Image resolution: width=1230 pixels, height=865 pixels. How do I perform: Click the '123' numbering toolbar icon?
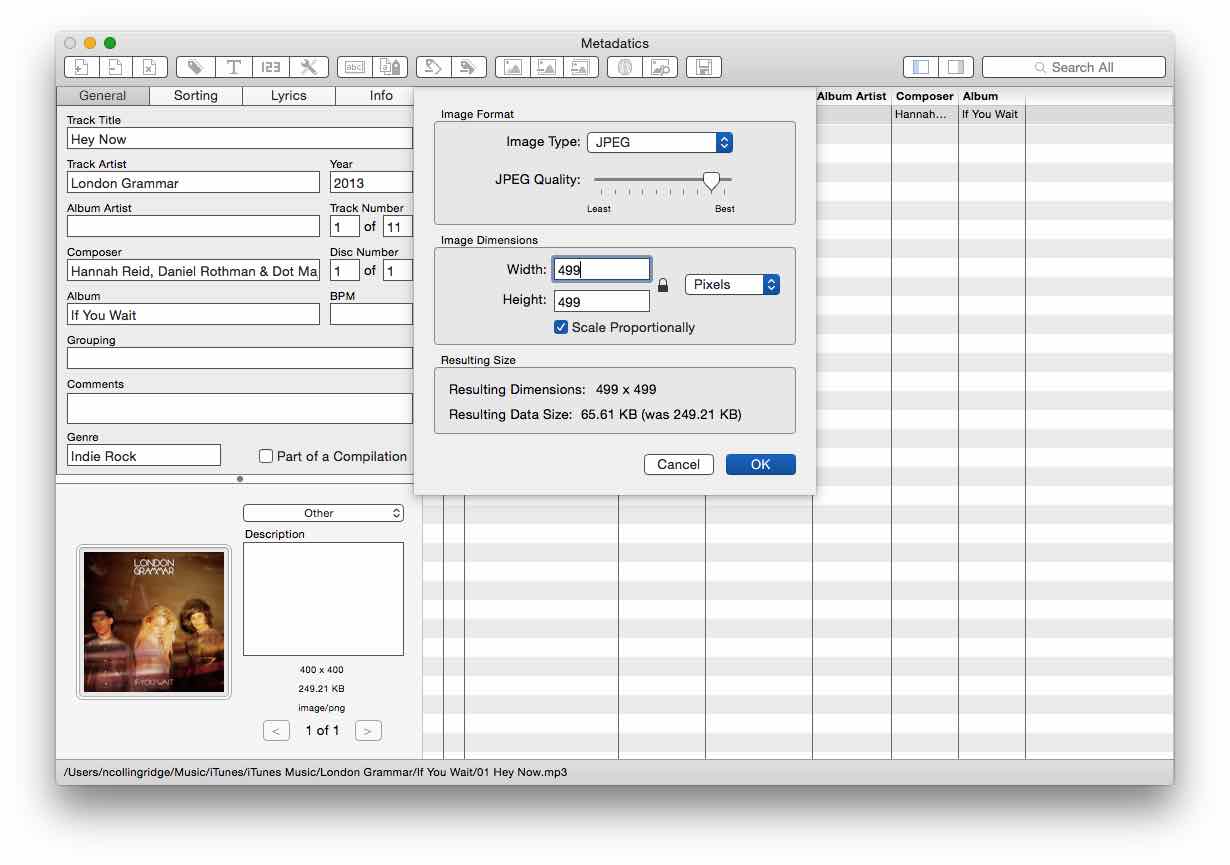tap(271, 67)
